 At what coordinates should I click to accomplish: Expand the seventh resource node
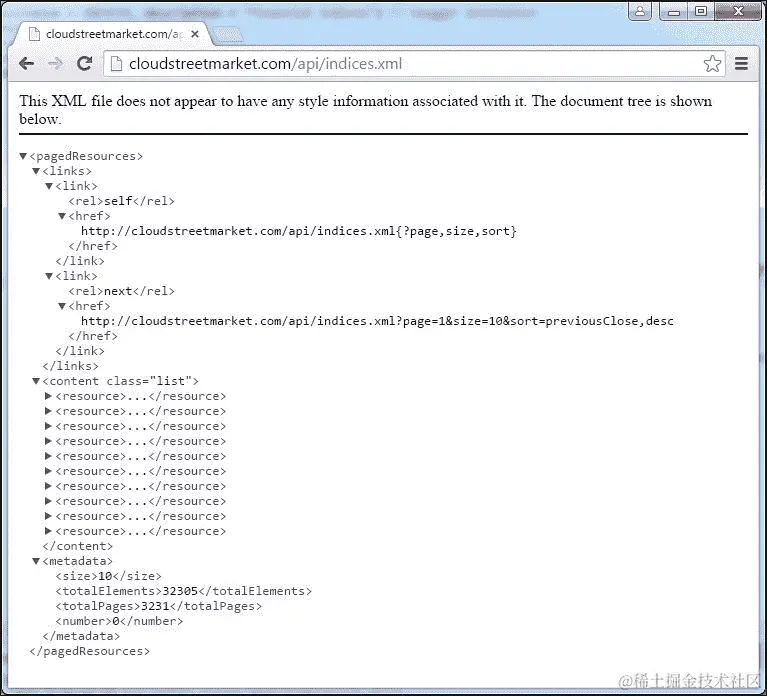48,486
